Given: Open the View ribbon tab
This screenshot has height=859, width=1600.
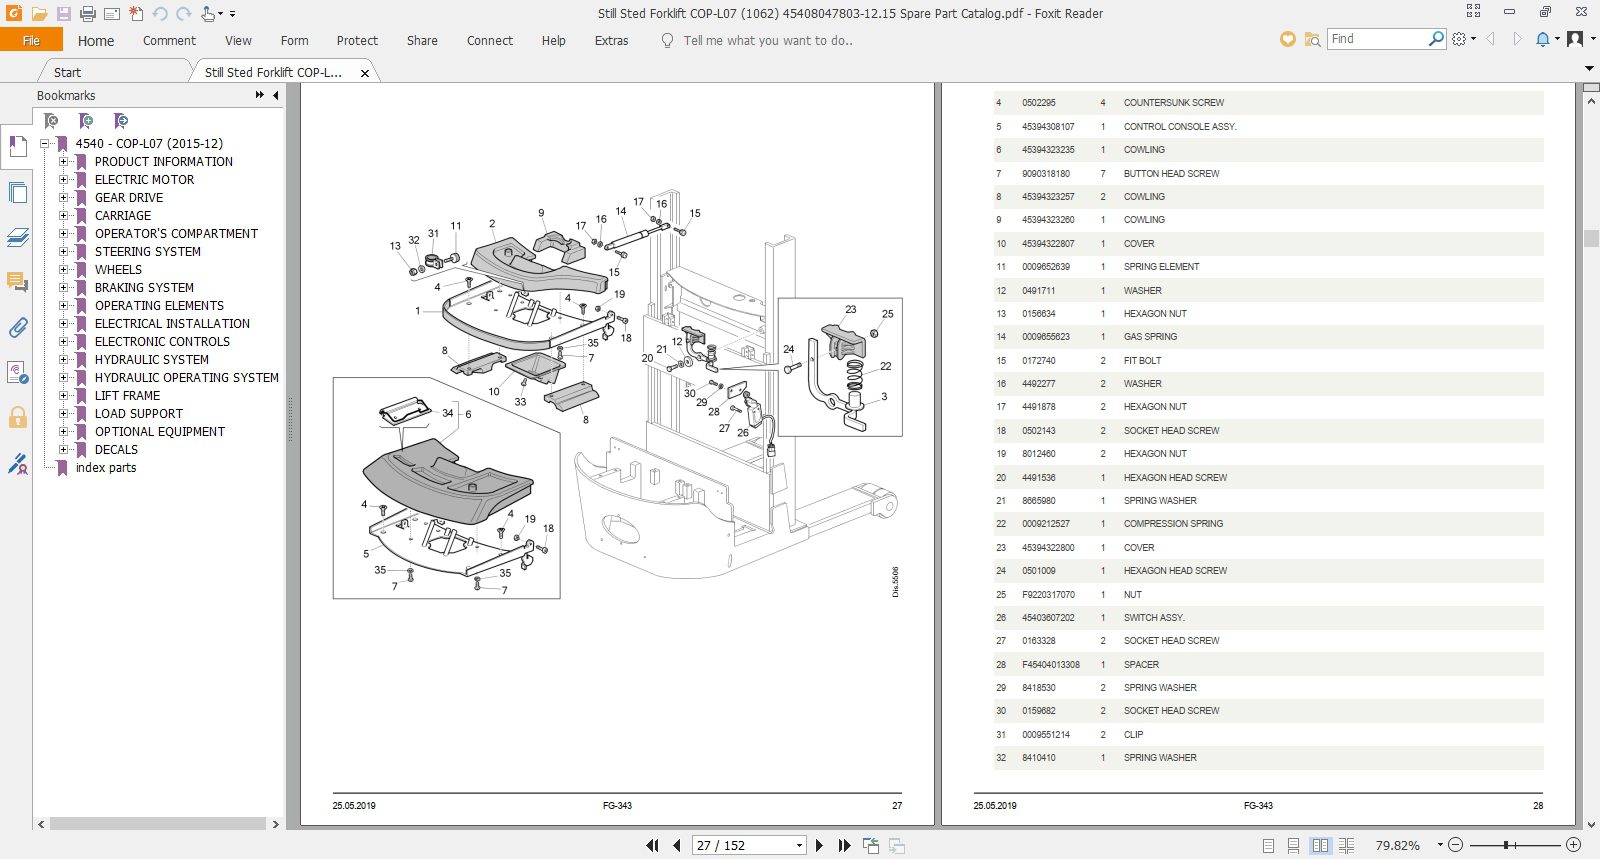Looking at the screenshot, I should [238, 41].
